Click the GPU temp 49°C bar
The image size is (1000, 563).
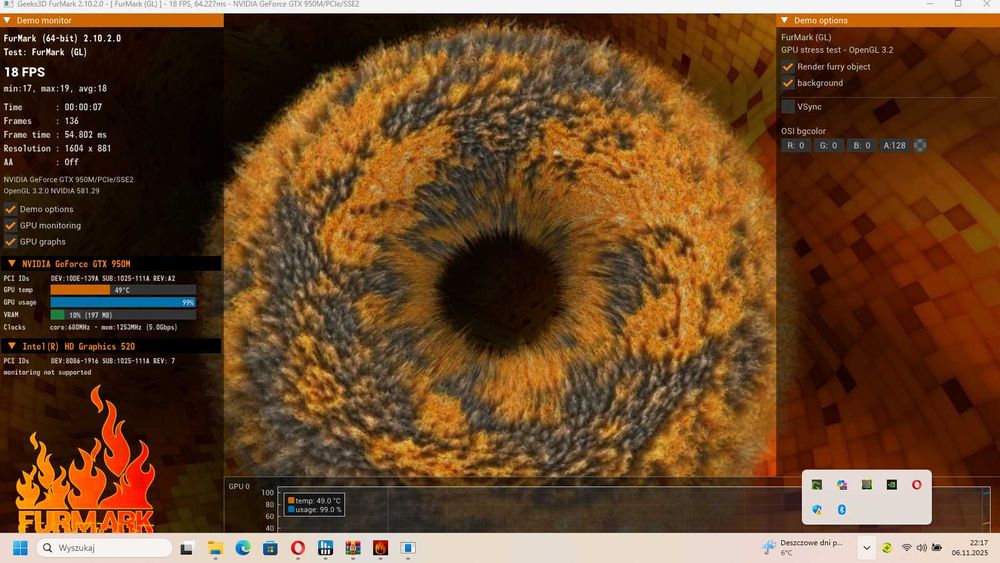[x=123, y=290]
